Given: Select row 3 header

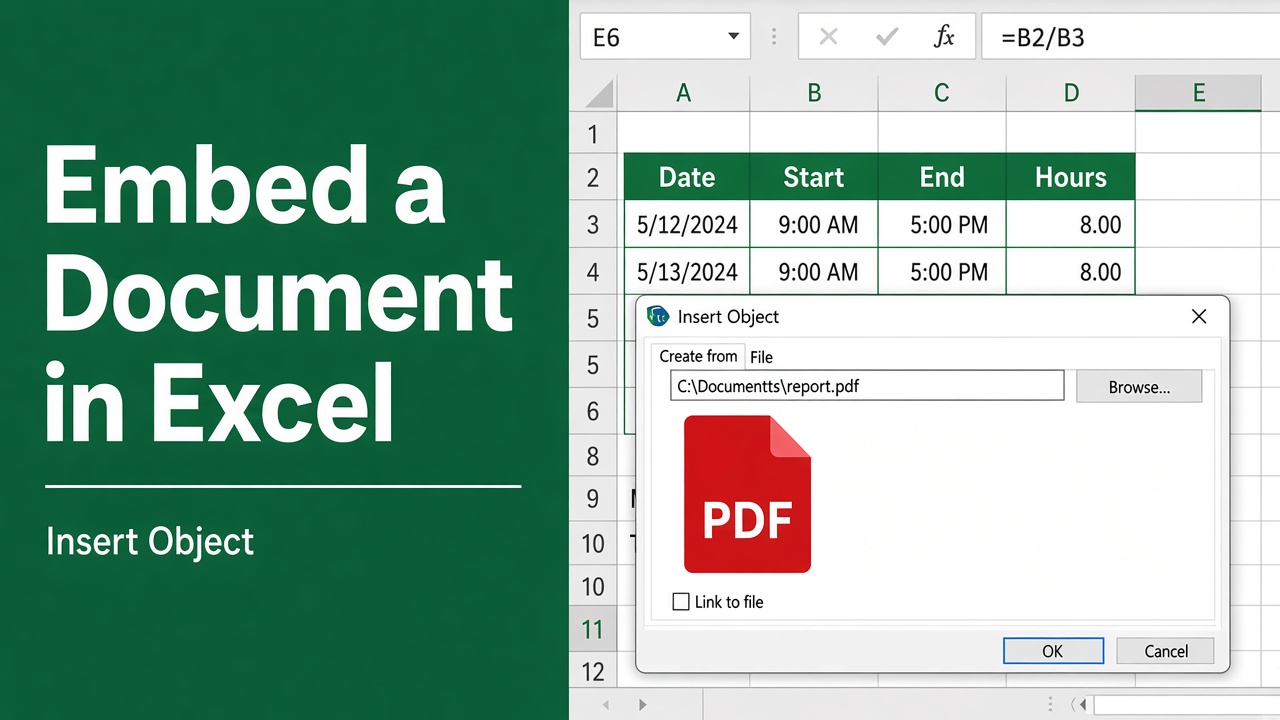Looking at the screenshot, I should click(x=593, y=225).
